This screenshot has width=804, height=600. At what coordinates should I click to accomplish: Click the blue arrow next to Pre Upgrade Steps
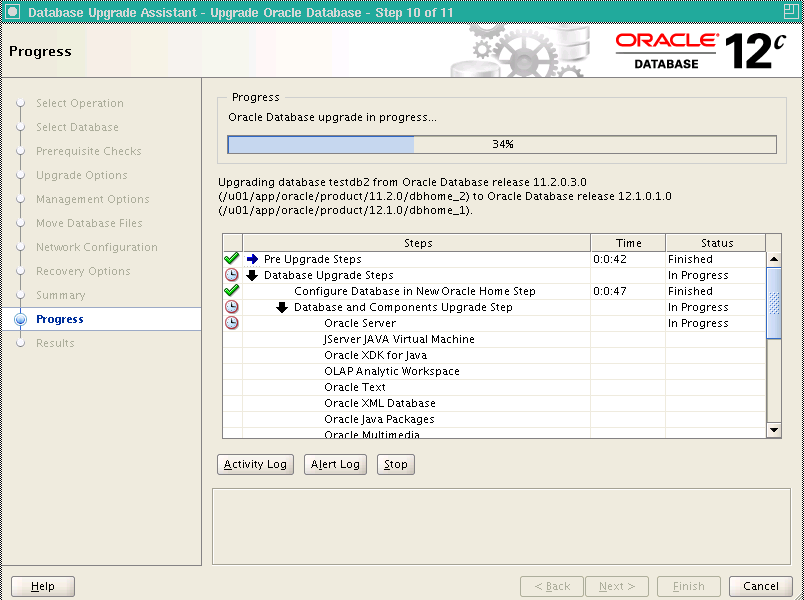pos(252,259)
